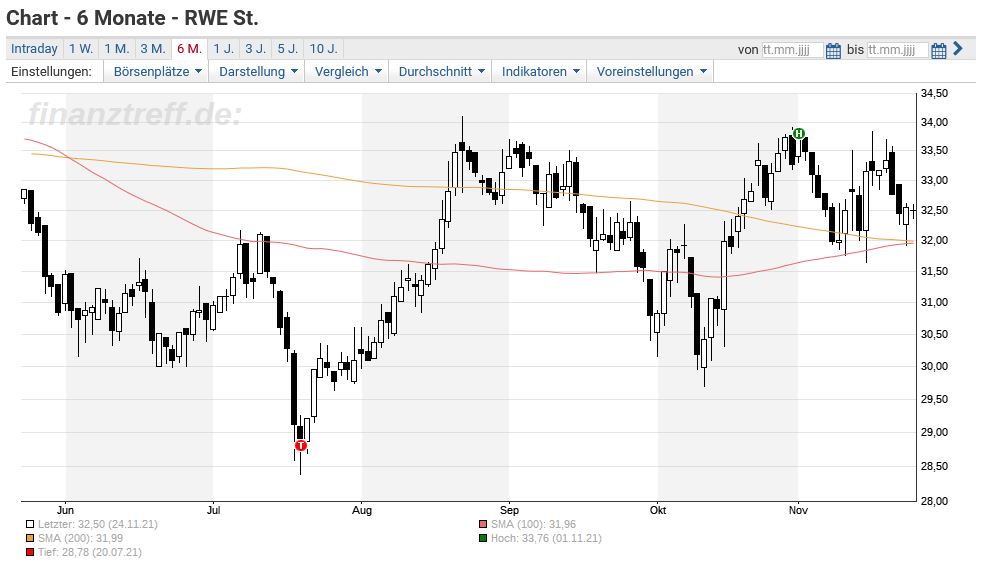
Task: Select the 5 J. timeframe tab
Action: pos(288,49)
